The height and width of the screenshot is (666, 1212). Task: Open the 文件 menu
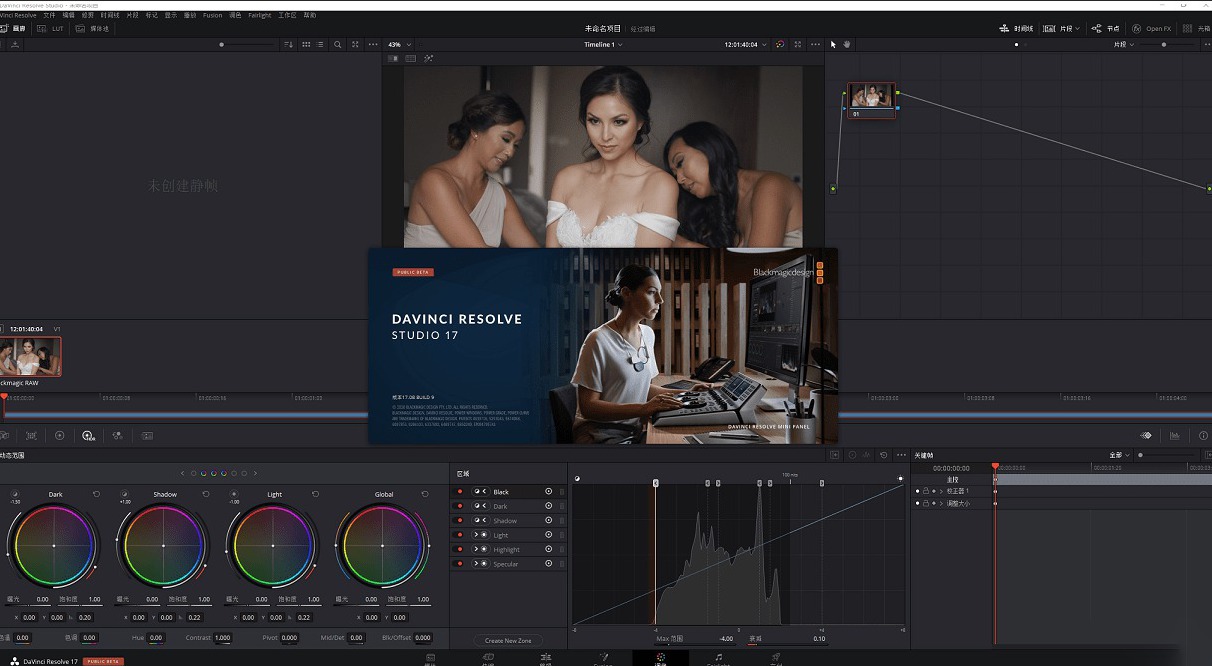[49, 15]
